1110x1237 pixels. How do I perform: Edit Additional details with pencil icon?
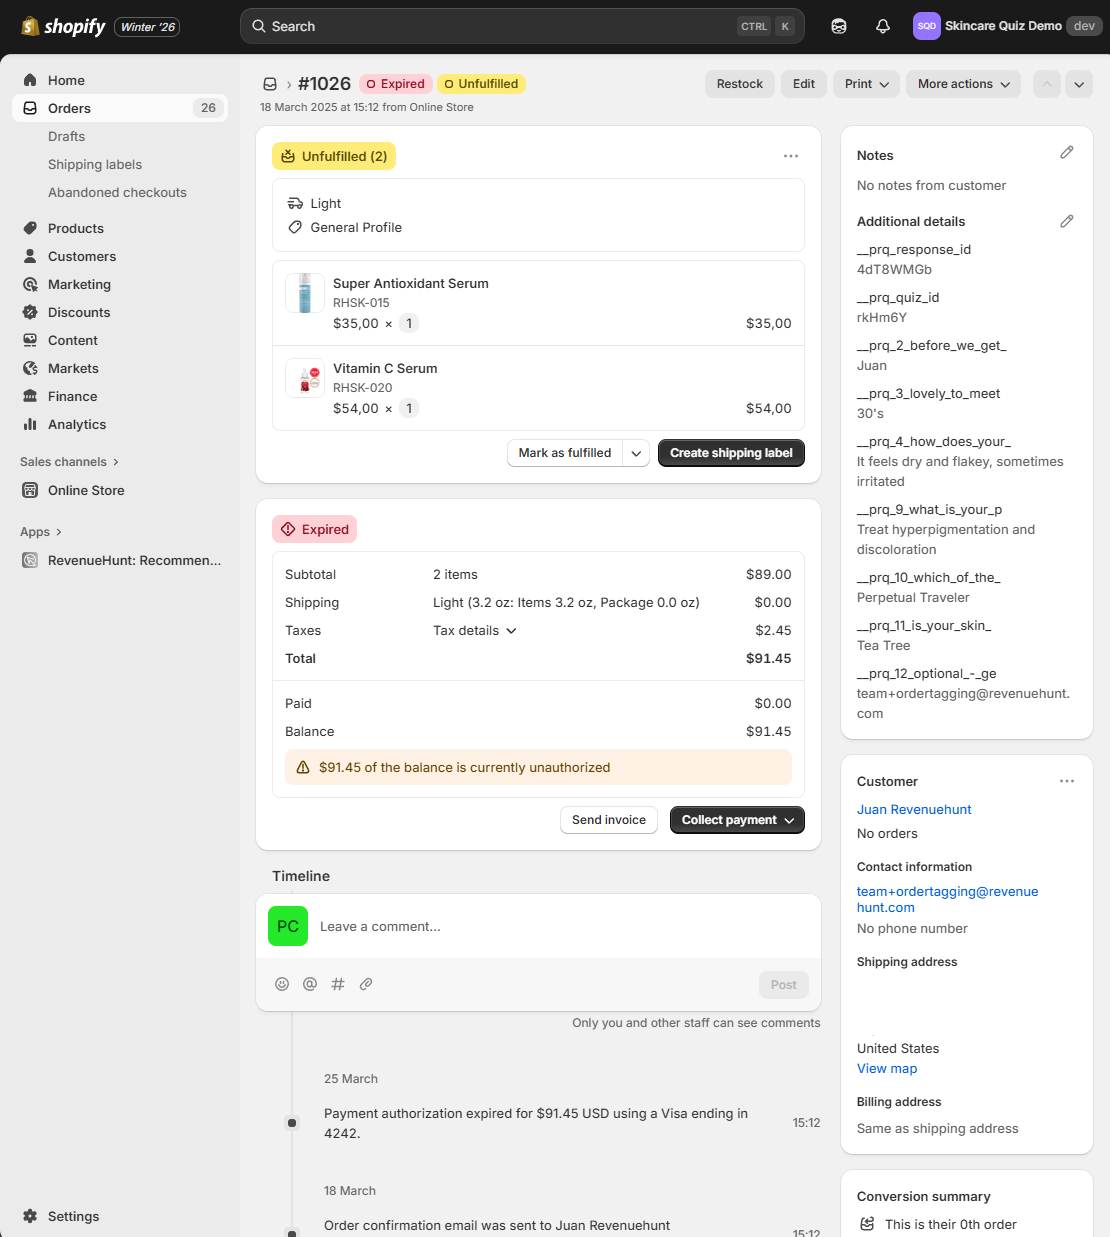click(1067, 221)
